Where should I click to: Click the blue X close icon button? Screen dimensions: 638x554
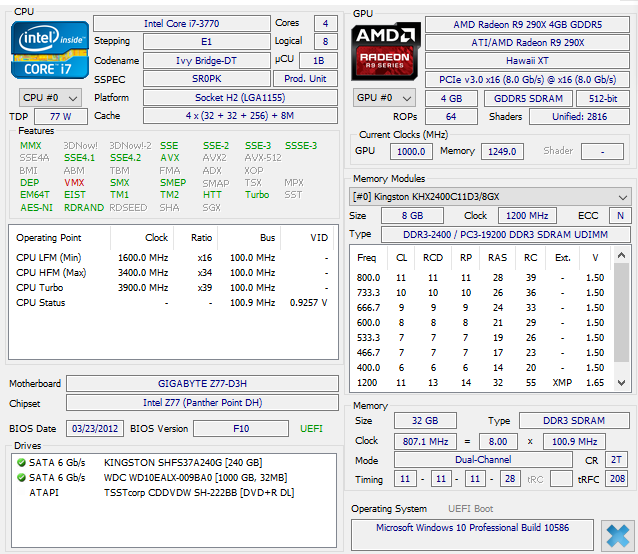pyautogui.click(x=618, y=535)
